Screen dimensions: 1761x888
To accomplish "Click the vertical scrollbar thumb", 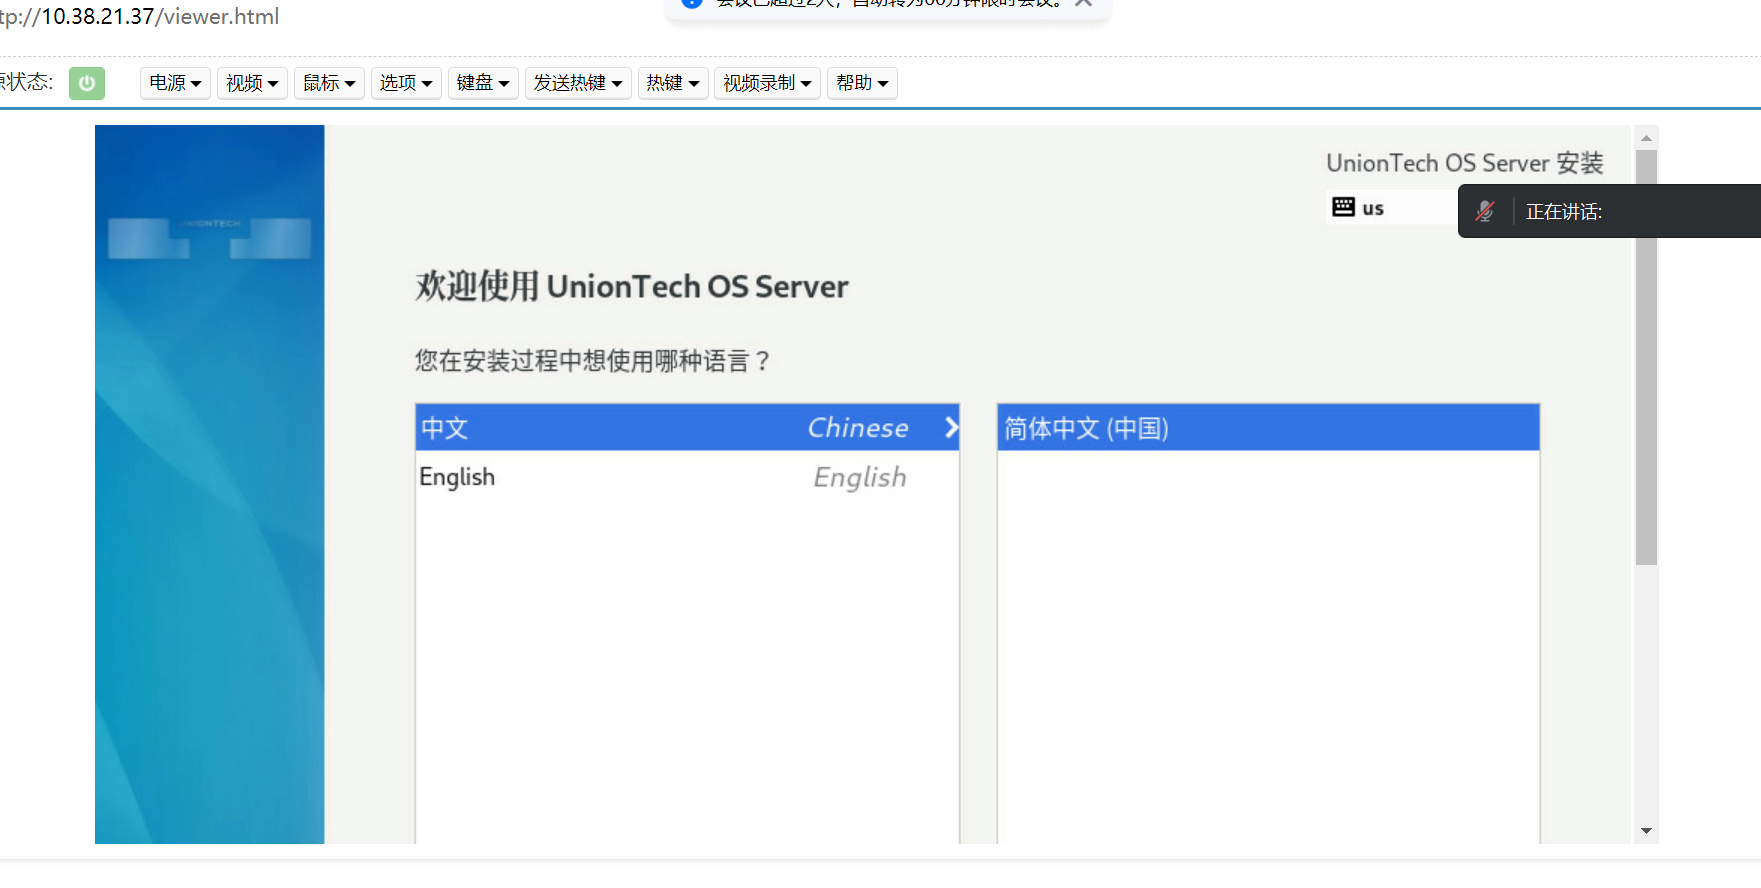I will [x=1646, y=357].
